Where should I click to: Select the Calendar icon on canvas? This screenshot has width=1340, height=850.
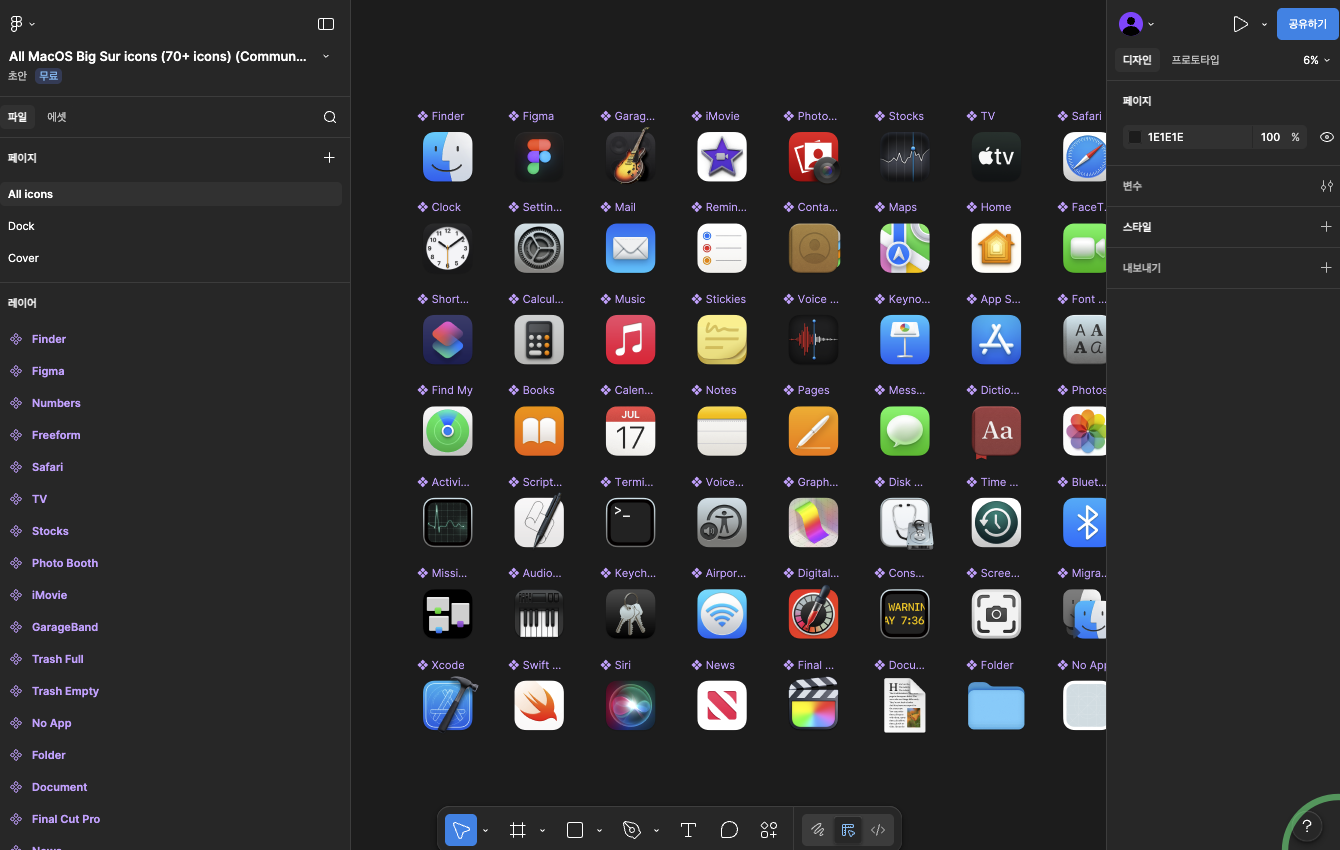(x=630, y=431)
